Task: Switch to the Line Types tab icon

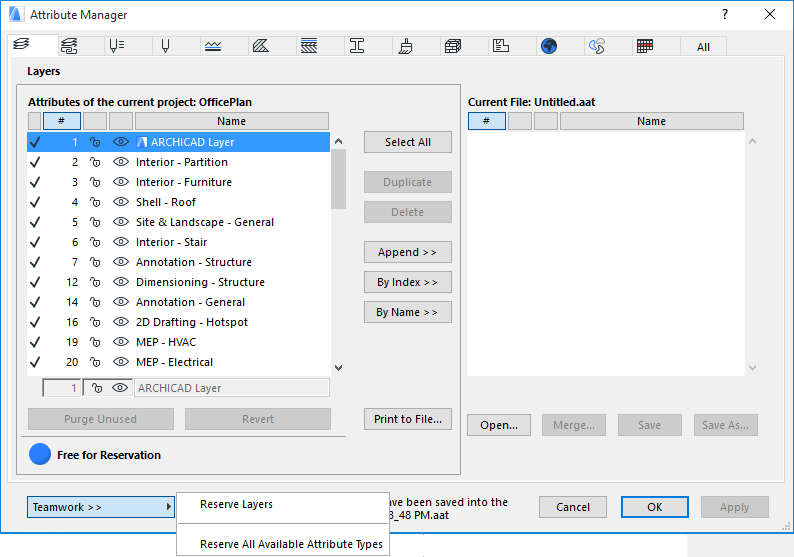Action: coord(213,46)
